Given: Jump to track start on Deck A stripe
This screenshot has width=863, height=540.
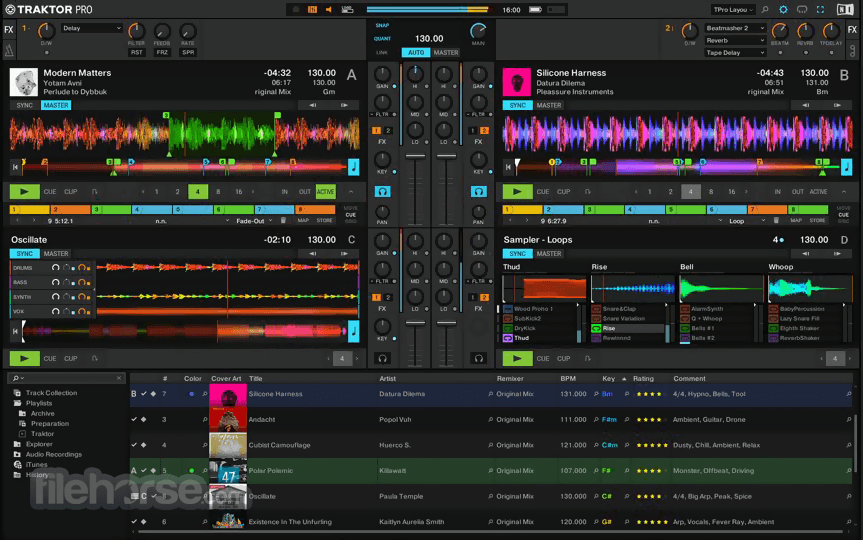Looking at the screenshot, I should [15, 167].
